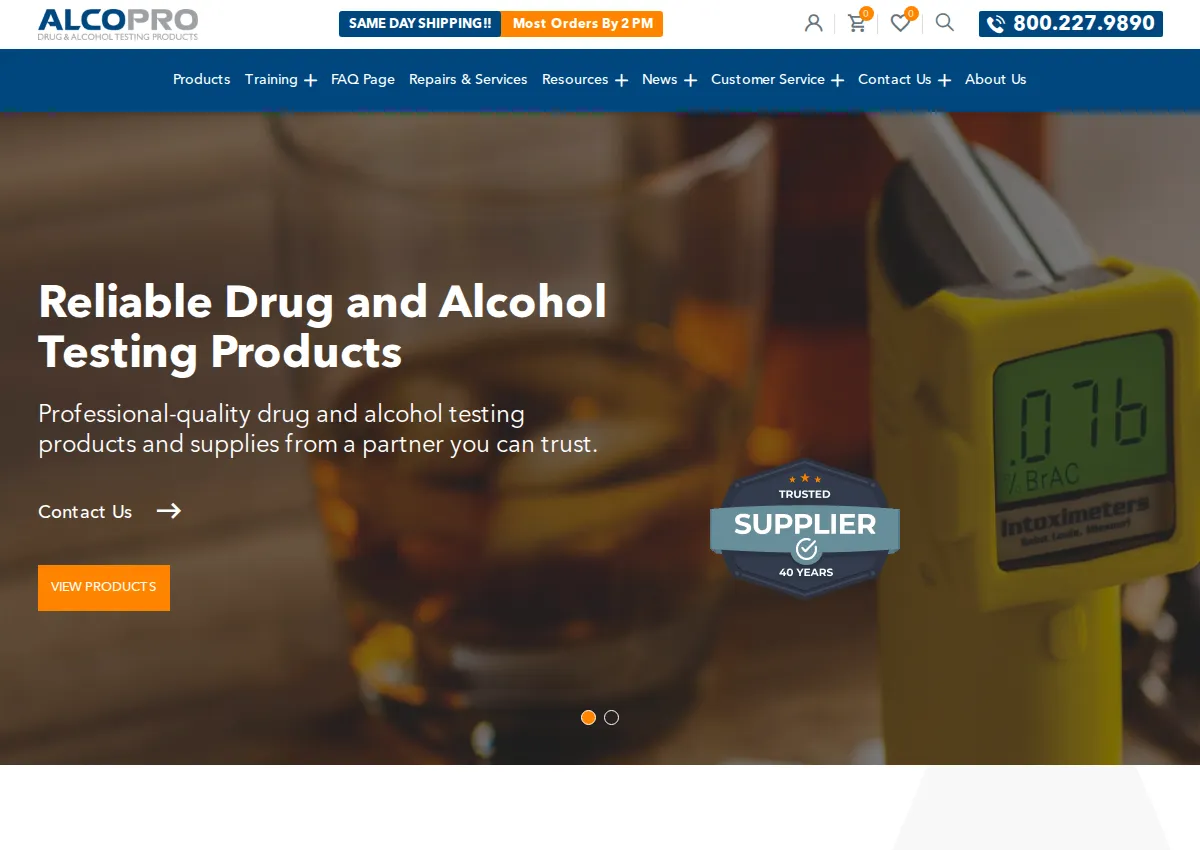Expand the Customer Service submenu plus
Screen dimensions: 1200x850
tap(837, 80)
